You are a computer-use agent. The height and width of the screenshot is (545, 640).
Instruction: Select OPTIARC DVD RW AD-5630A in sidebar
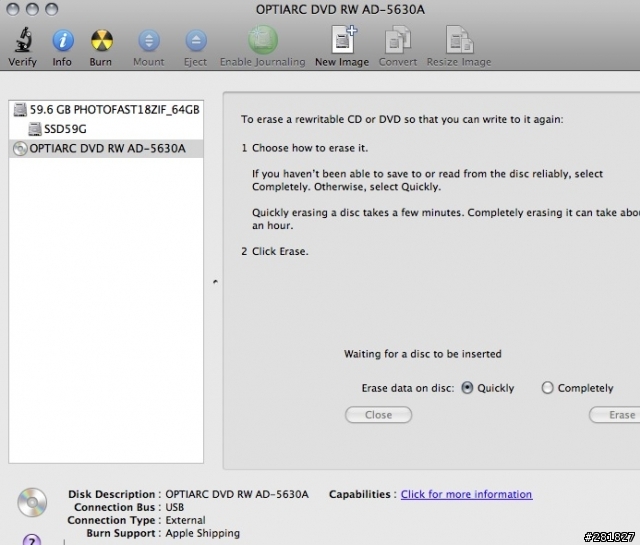[106, 148]
